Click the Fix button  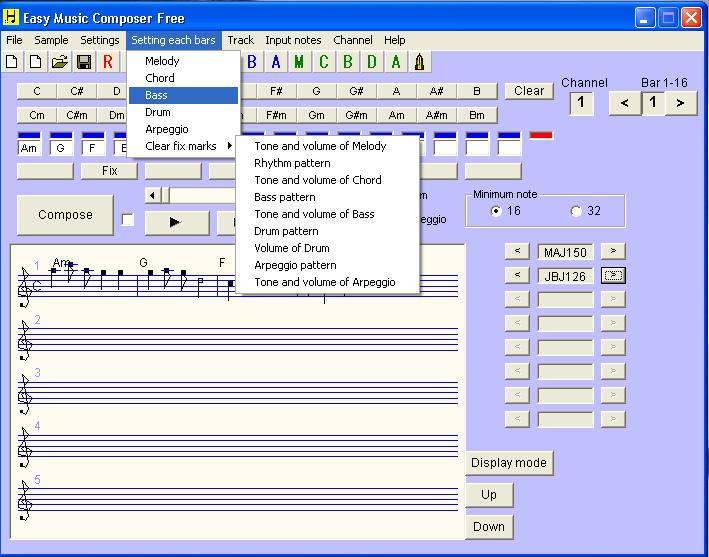coord(109,171)
